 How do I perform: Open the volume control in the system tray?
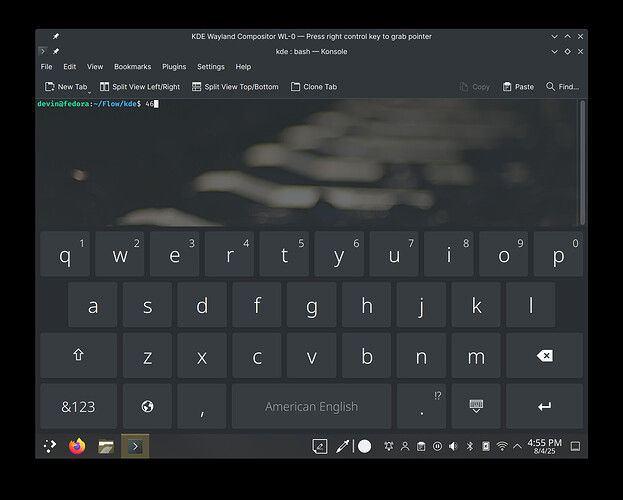(453, 446)
